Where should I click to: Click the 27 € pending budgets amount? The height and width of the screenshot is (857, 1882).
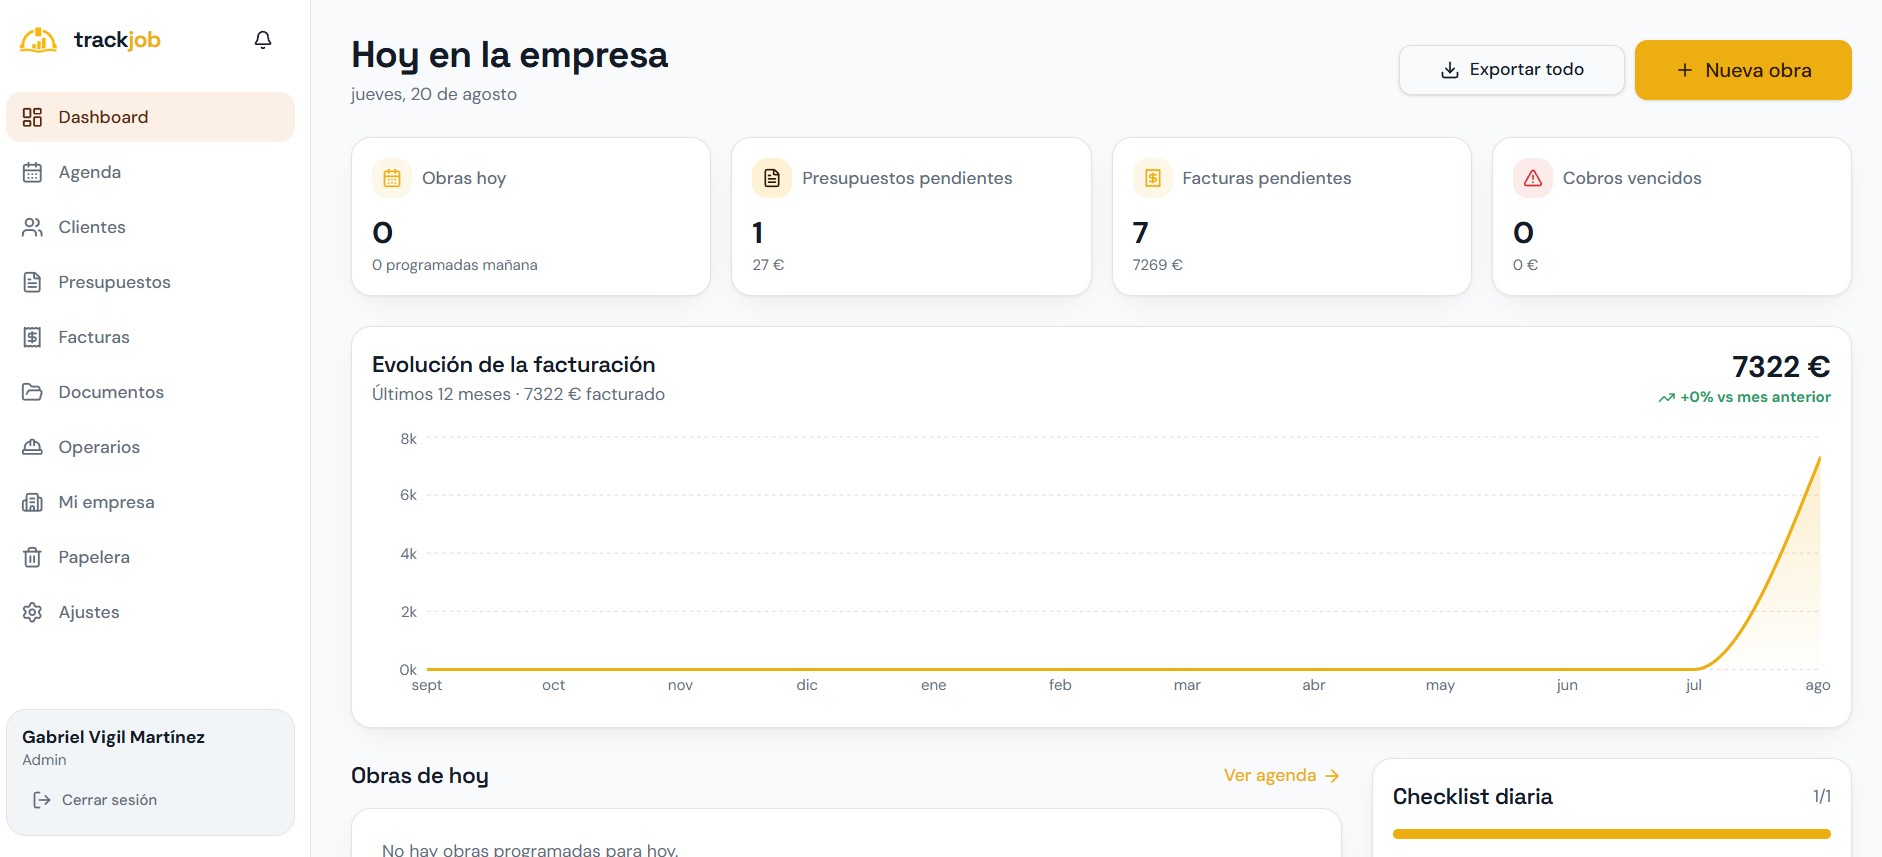point(768,265)
